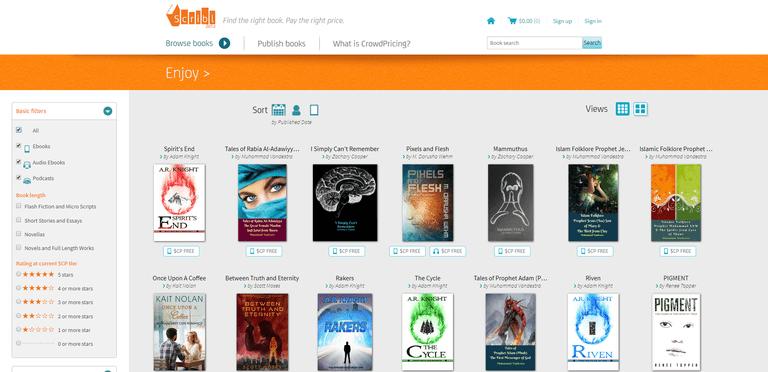Image resolution: width=768 pixels, height=372 pixels.
Task: Select 4 or more stars rating
Action: [19, 288]
